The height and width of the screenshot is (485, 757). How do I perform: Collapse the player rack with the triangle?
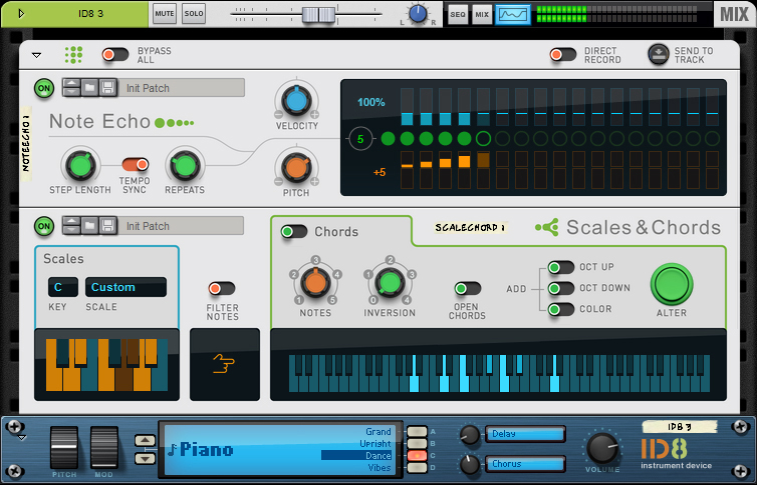[37, 56]
